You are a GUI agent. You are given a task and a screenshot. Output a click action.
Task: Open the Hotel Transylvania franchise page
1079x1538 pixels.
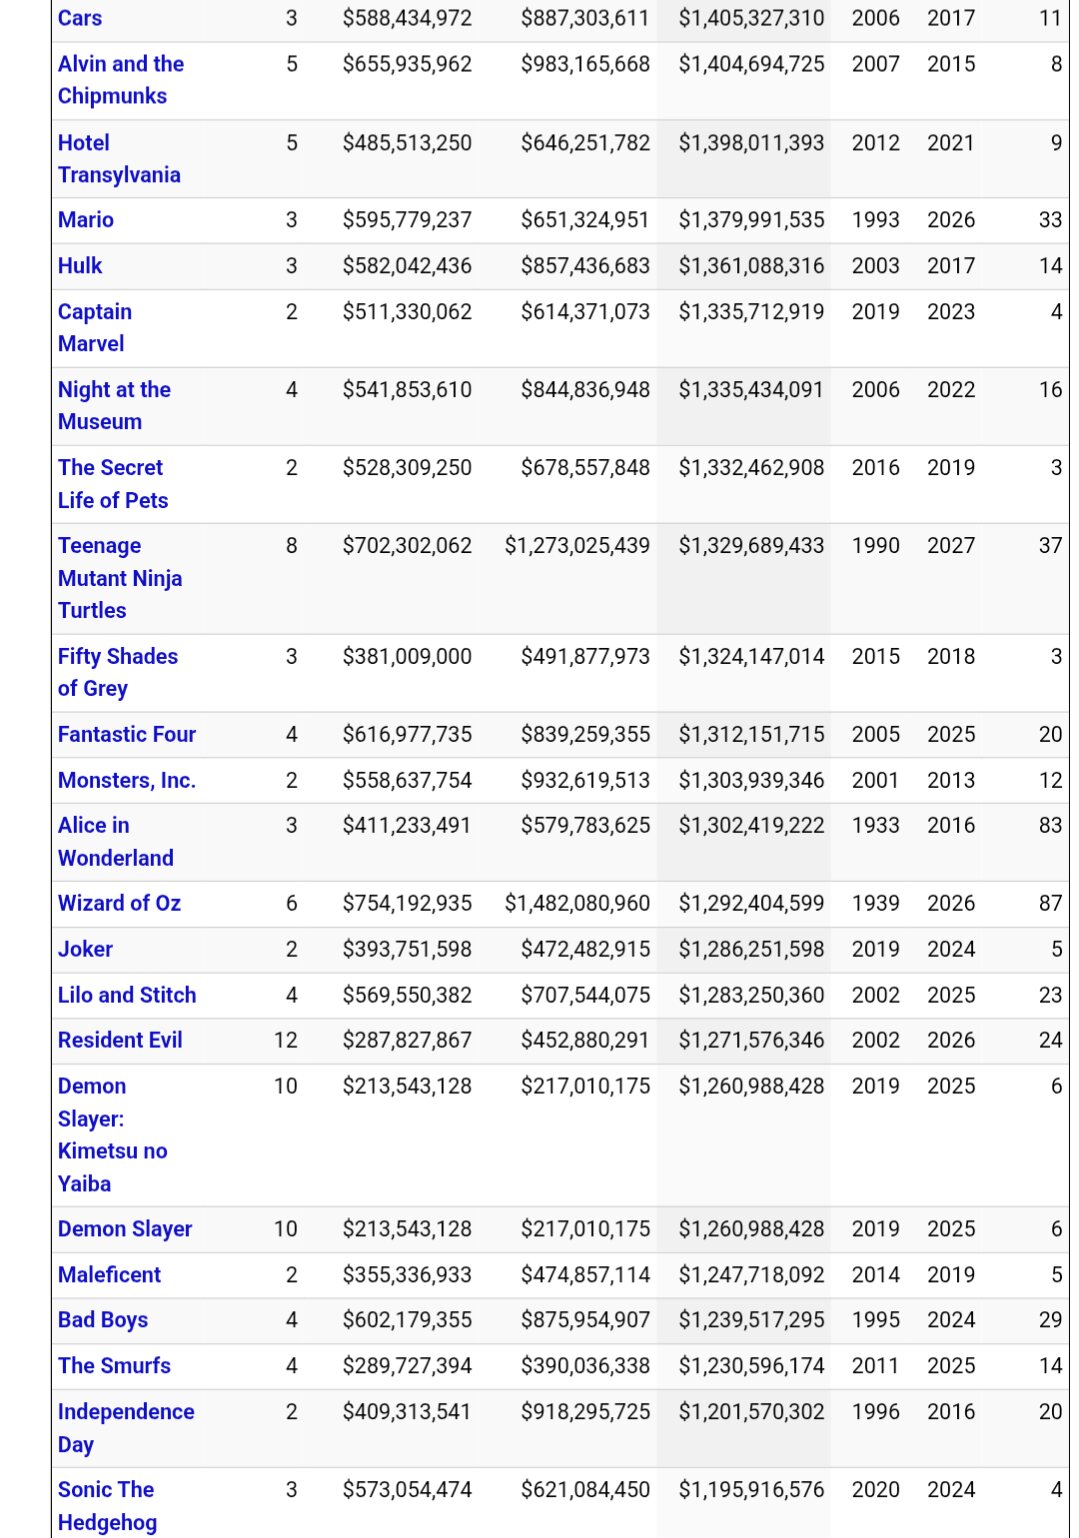point(84,143)
